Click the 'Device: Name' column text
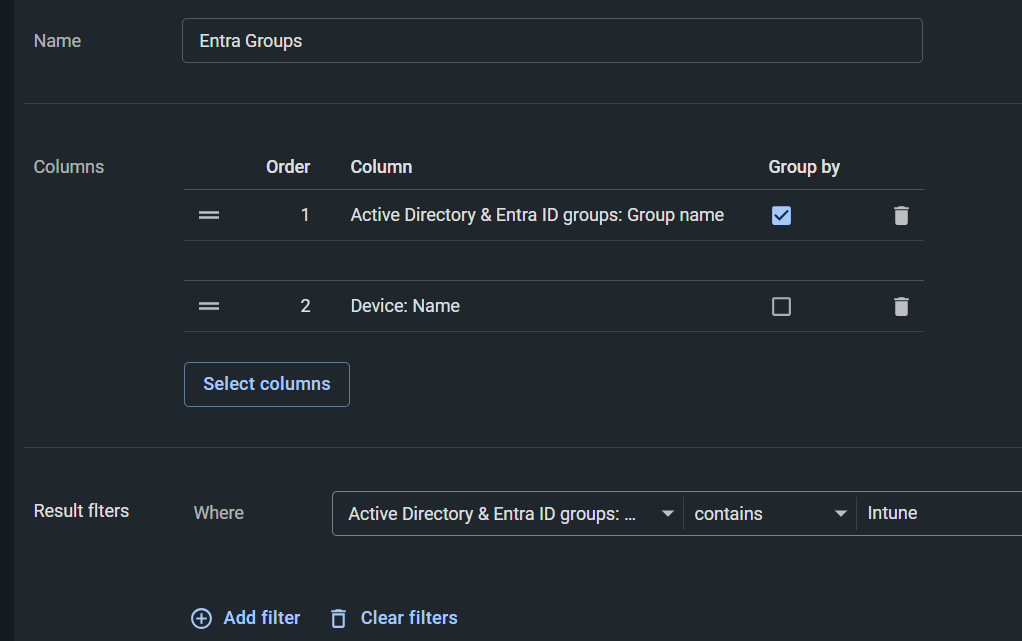 point(405,306)
